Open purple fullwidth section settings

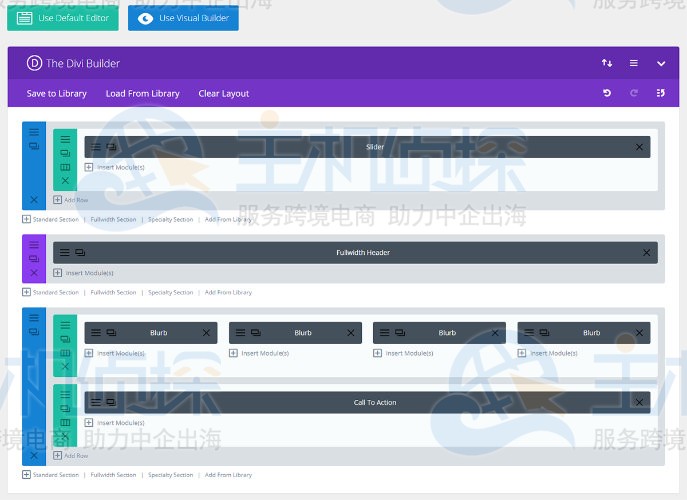(x=34, y=245)
